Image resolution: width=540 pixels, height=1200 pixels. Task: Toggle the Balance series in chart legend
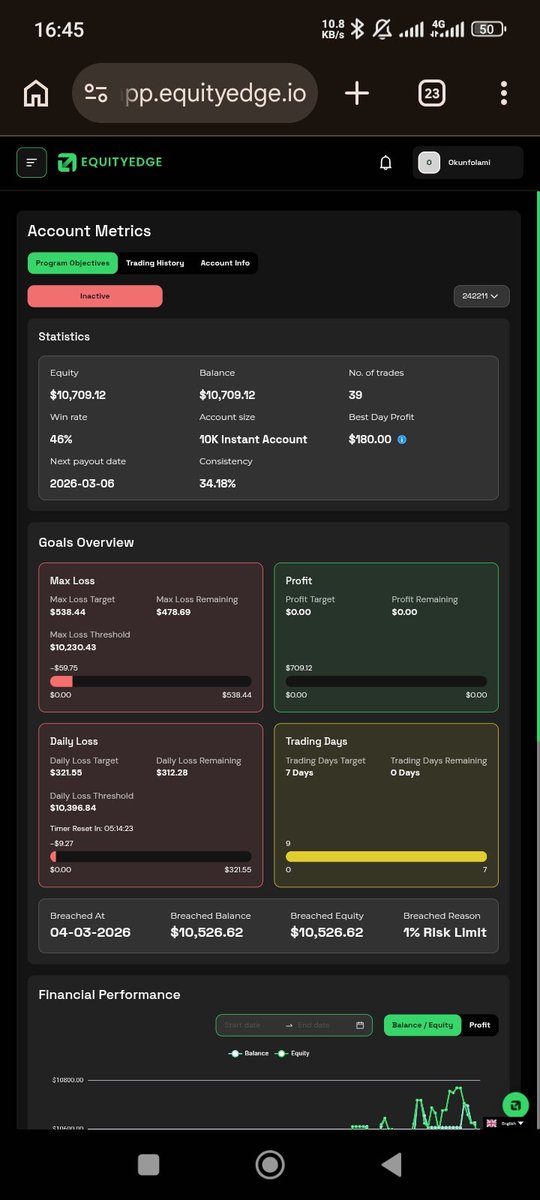[250, 1053]
